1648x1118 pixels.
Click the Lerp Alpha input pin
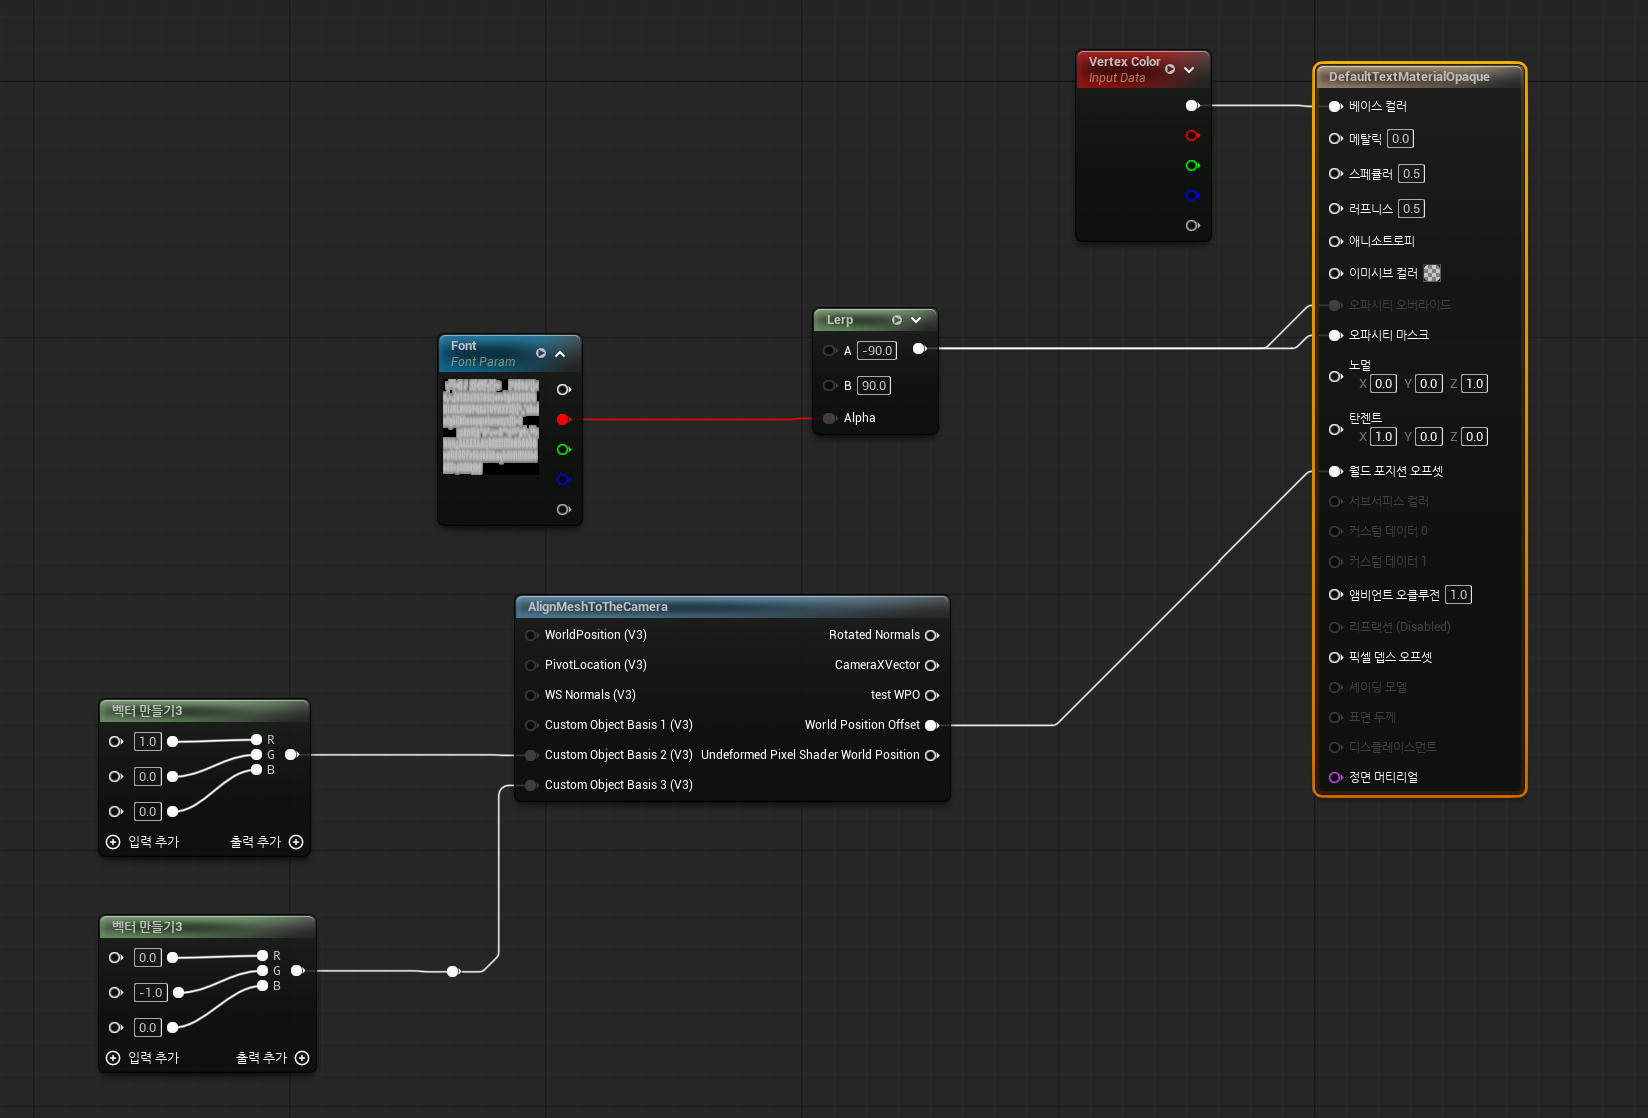coord(830,418)
